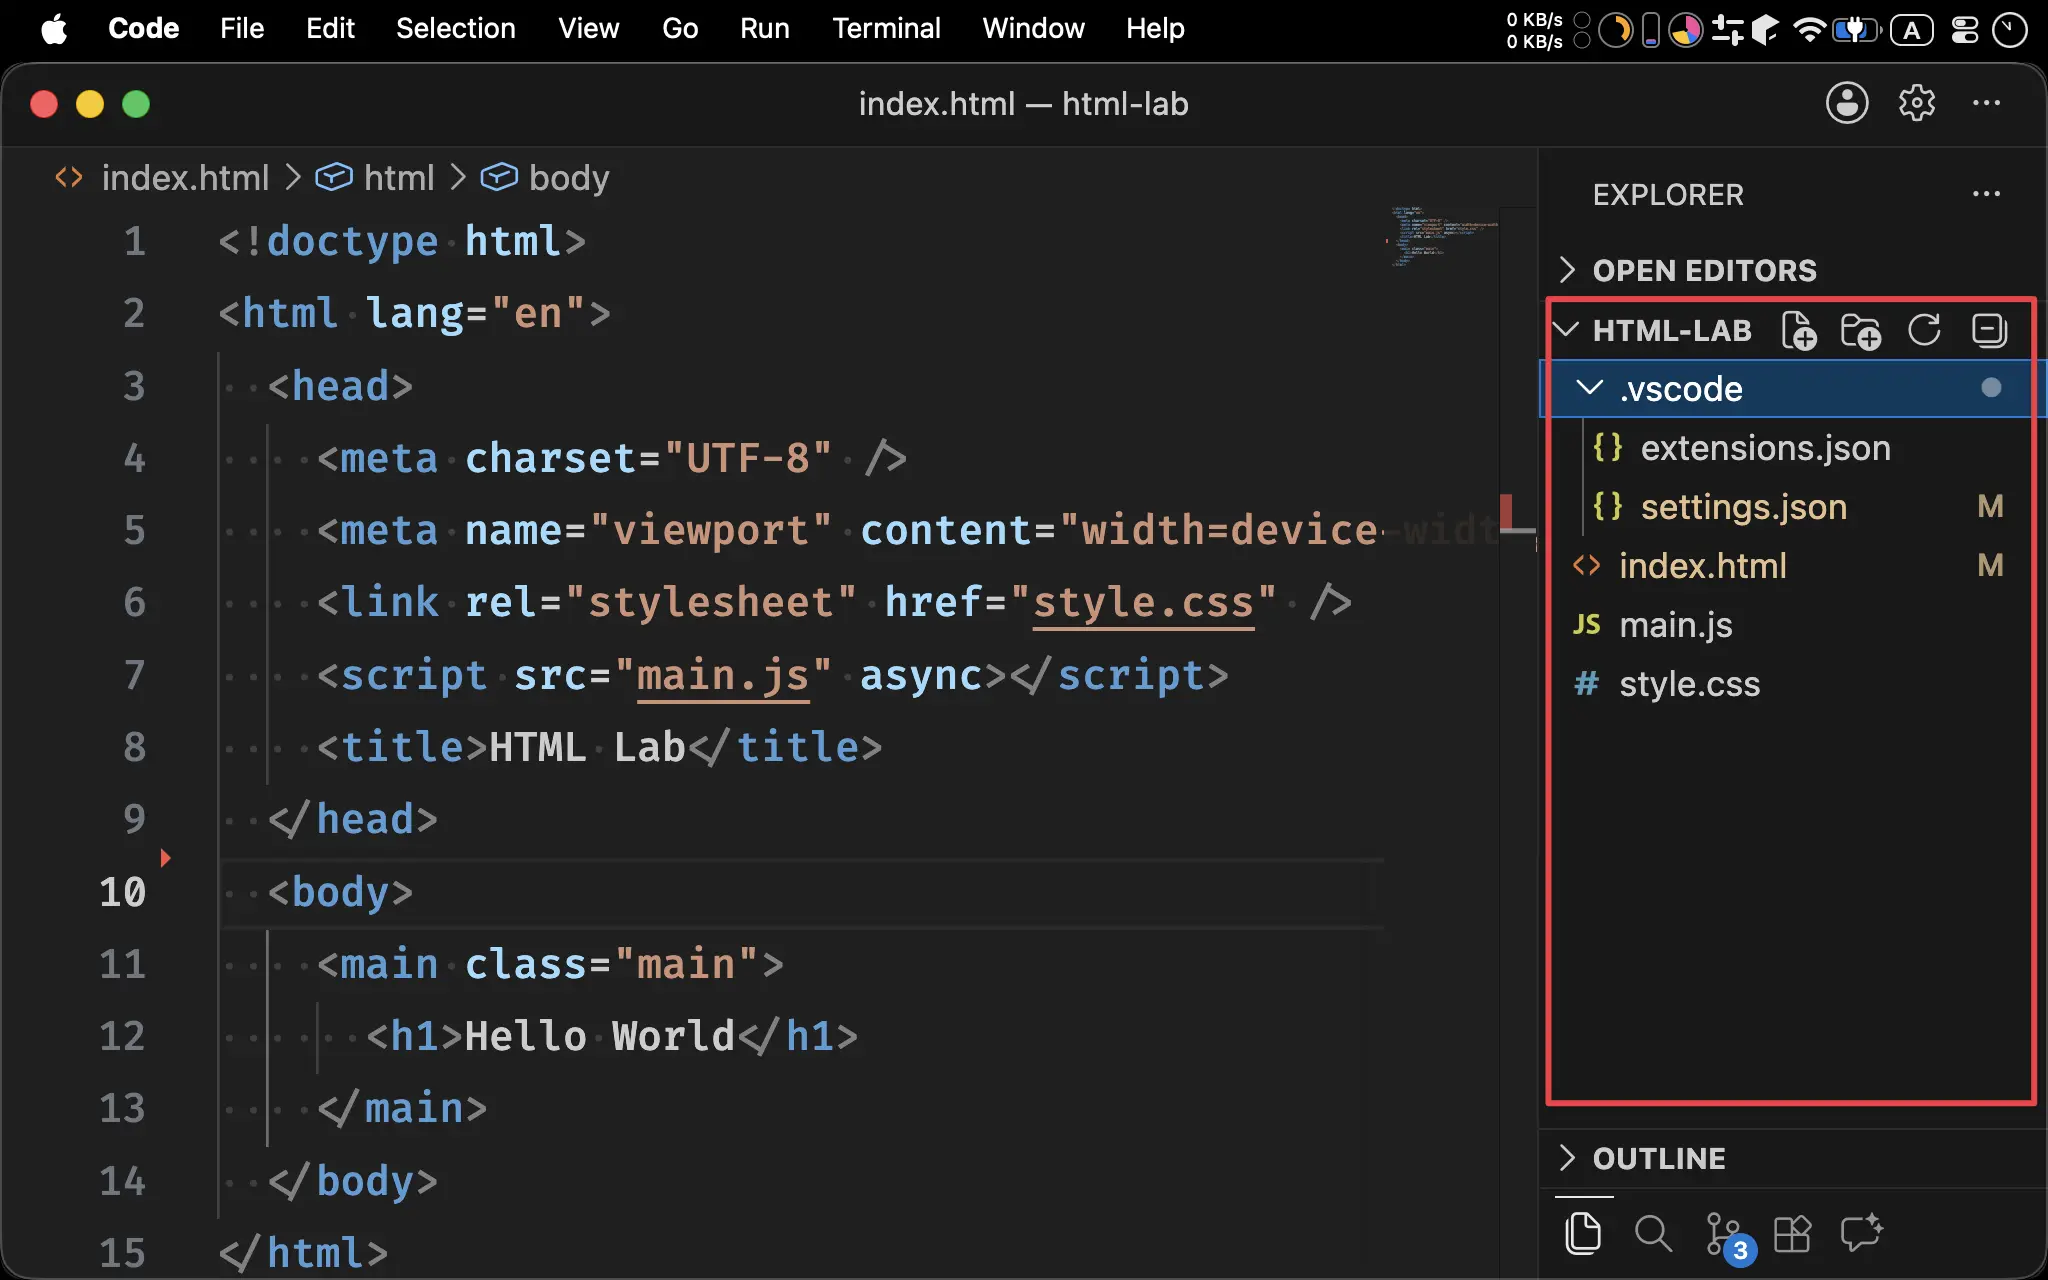Open Explorer views ellipsis menu
The image size is (2048, 1280).
1986,194
